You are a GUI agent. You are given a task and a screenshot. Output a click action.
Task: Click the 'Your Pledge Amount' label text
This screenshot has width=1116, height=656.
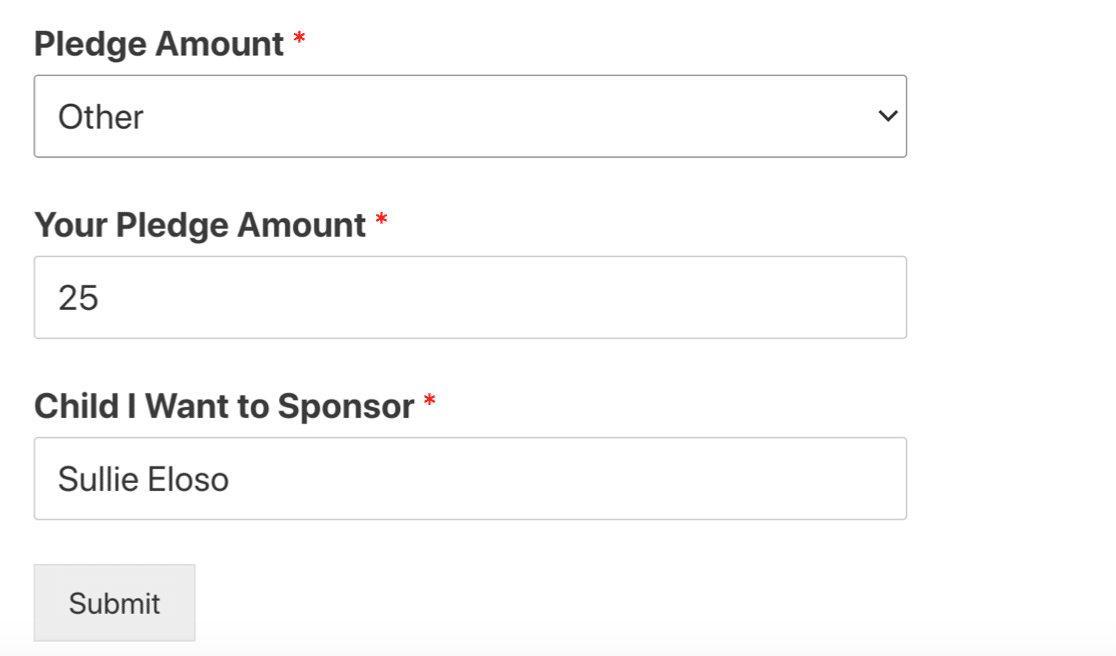click(x=200, y=225)
